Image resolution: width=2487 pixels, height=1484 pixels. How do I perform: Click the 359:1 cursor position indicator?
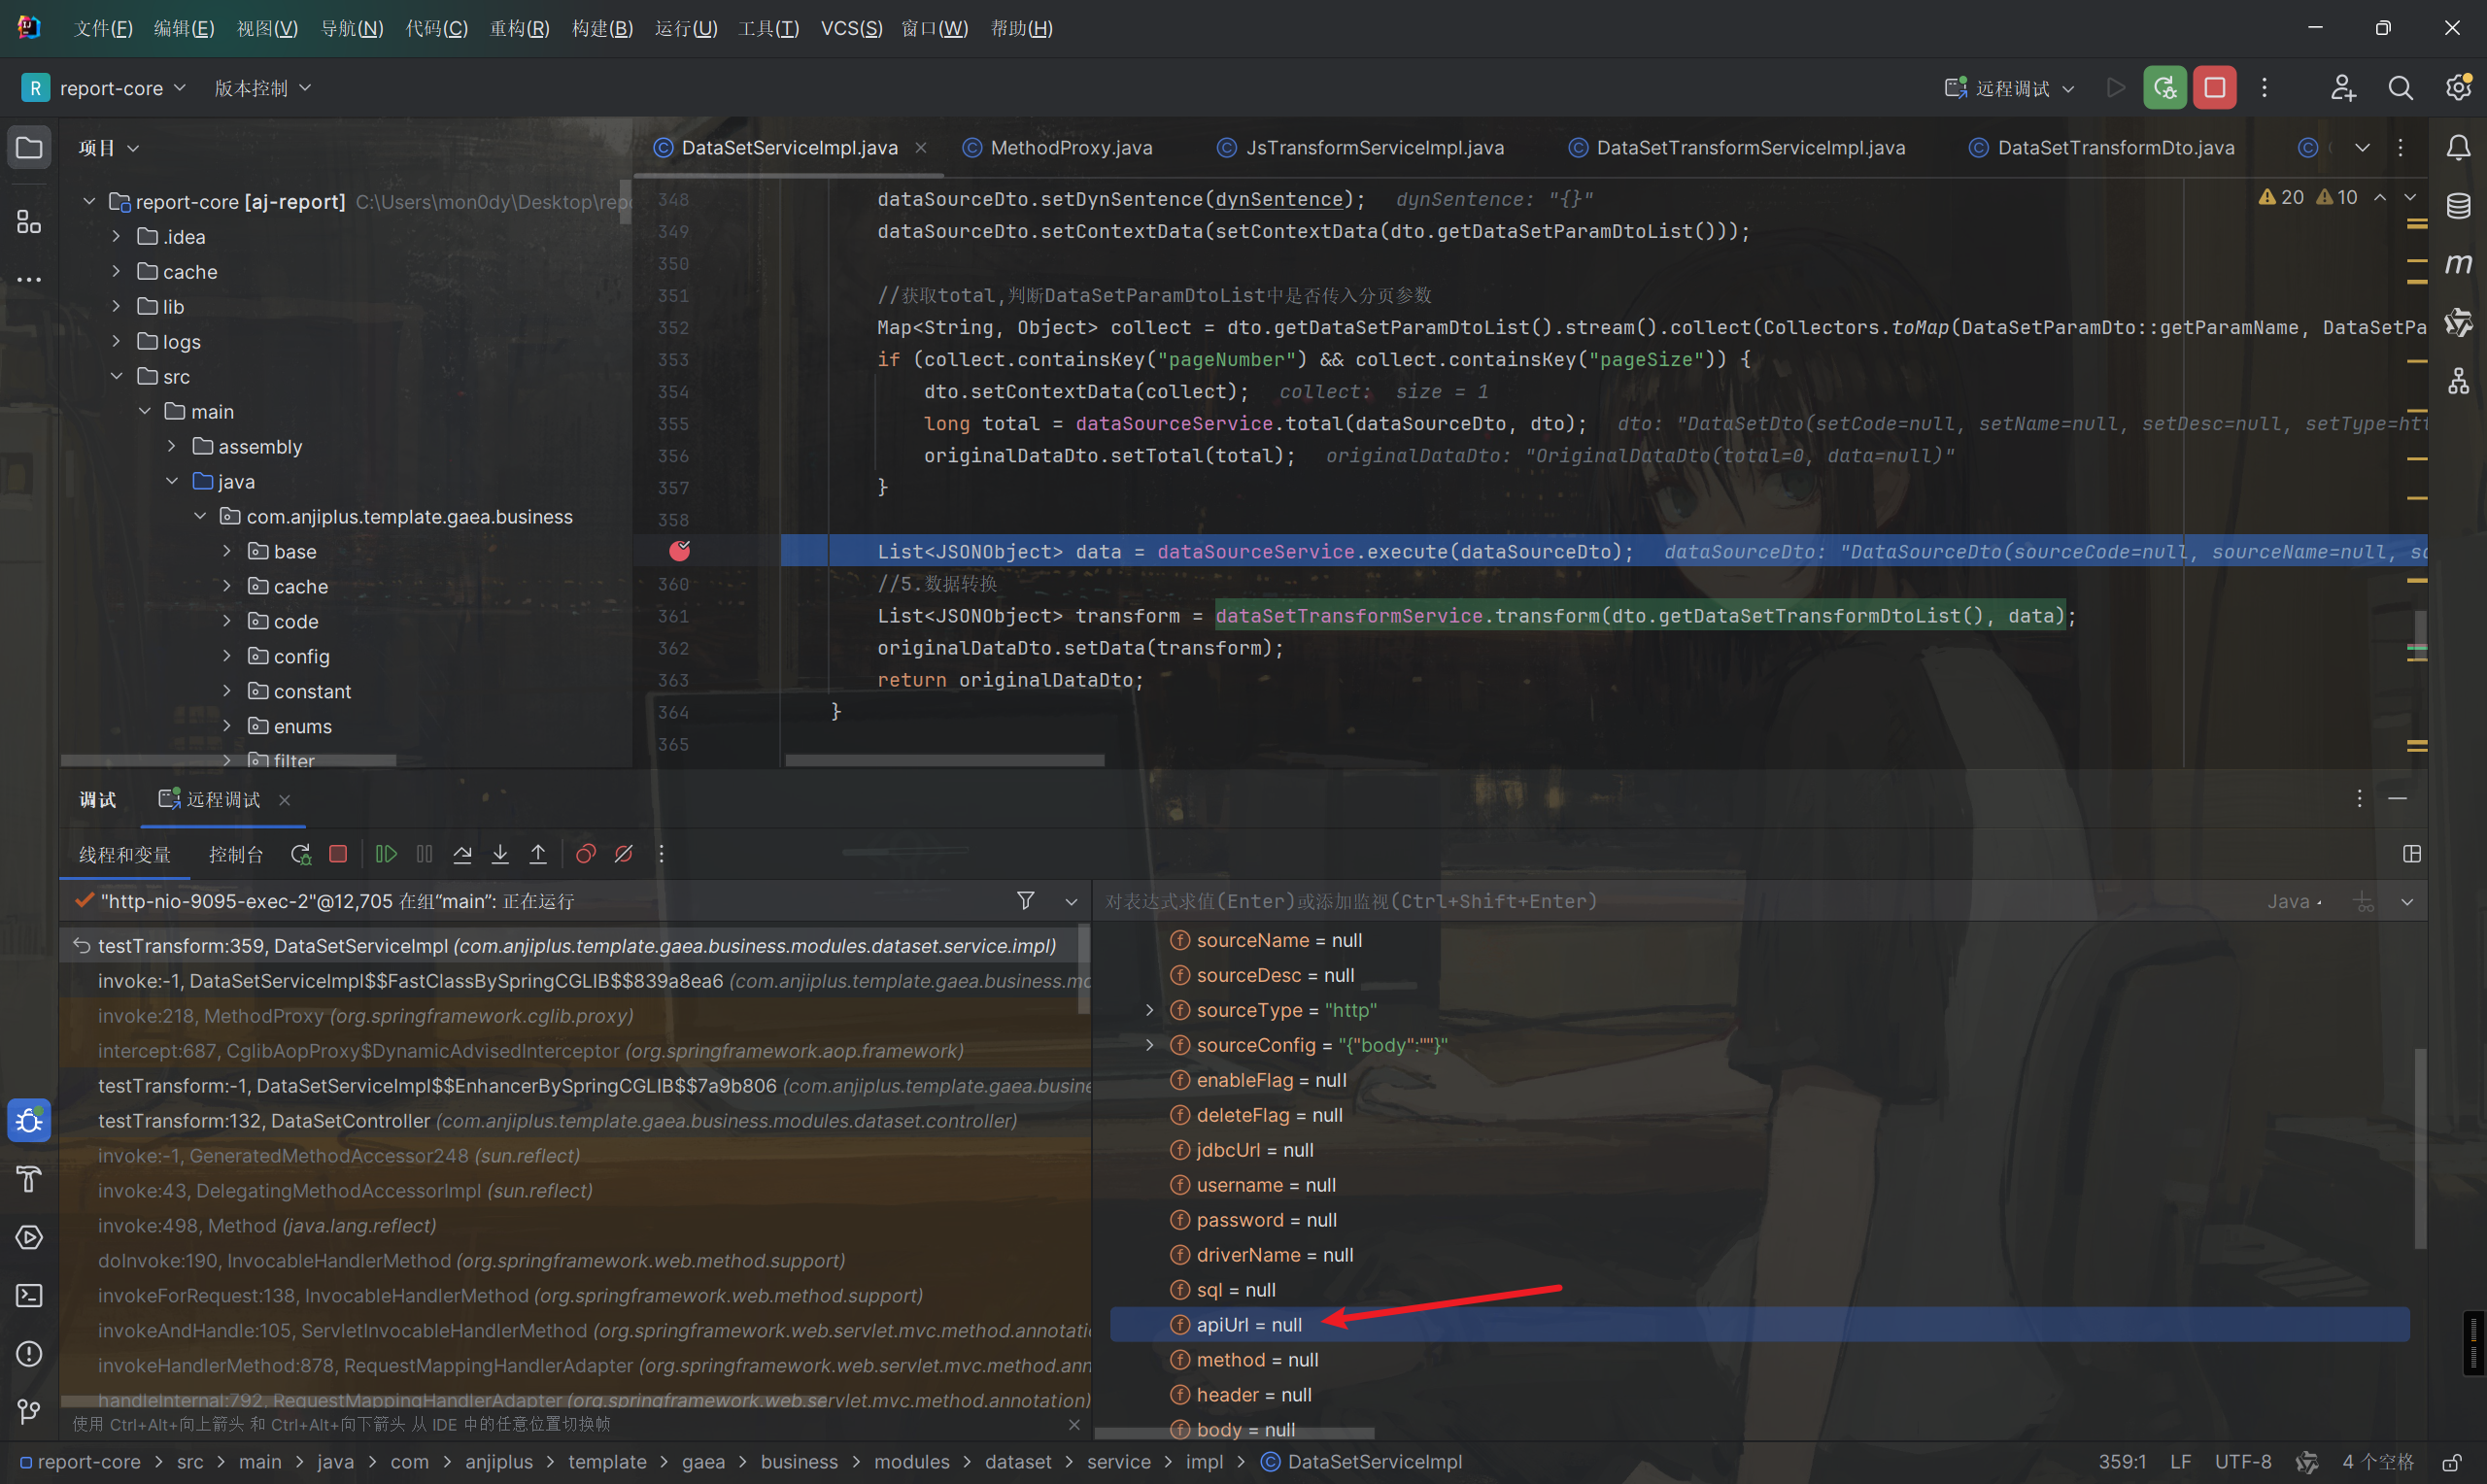(x=2122, y=1462)
